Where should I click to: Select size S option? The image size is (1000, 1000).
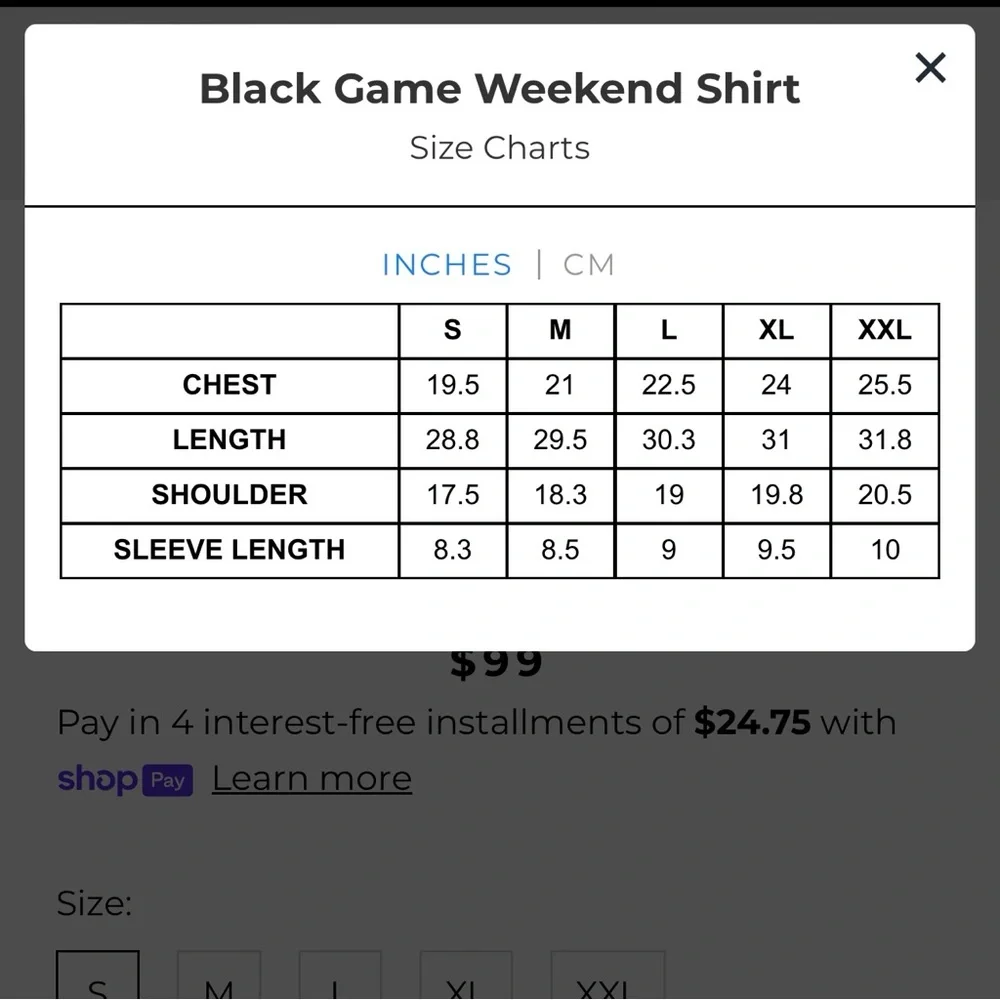click(98, 974)
